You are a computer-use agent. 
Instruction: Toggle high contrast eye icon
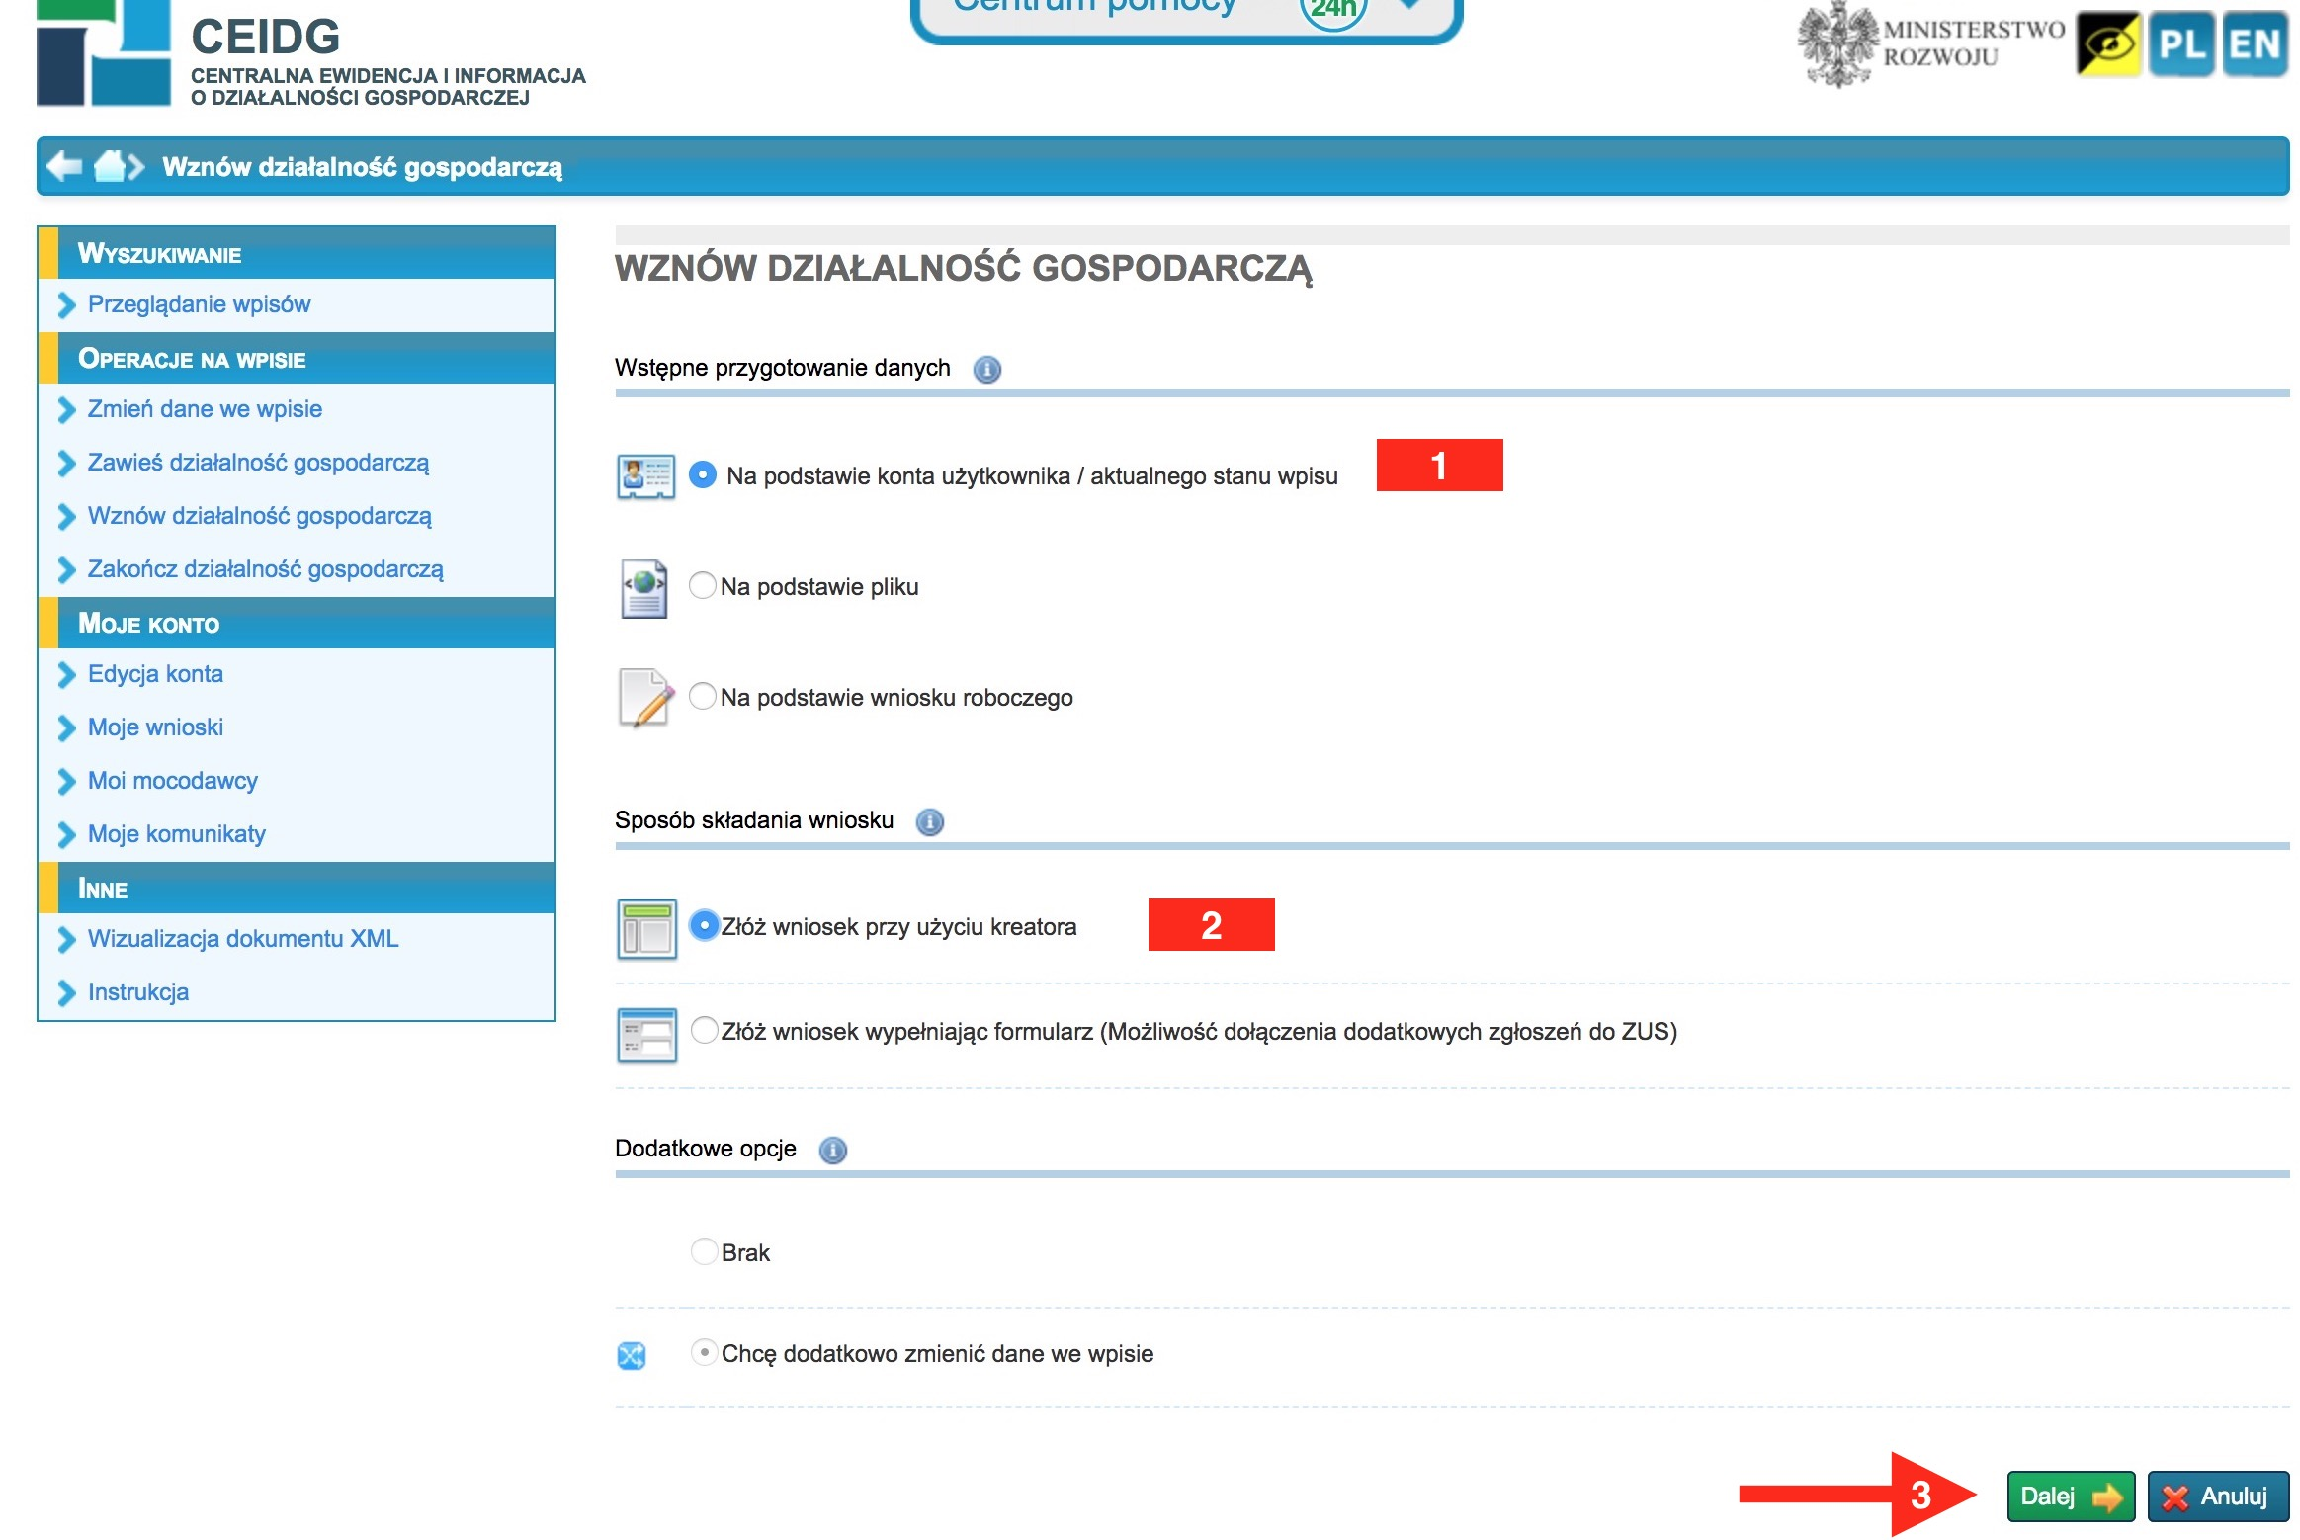2109,44
